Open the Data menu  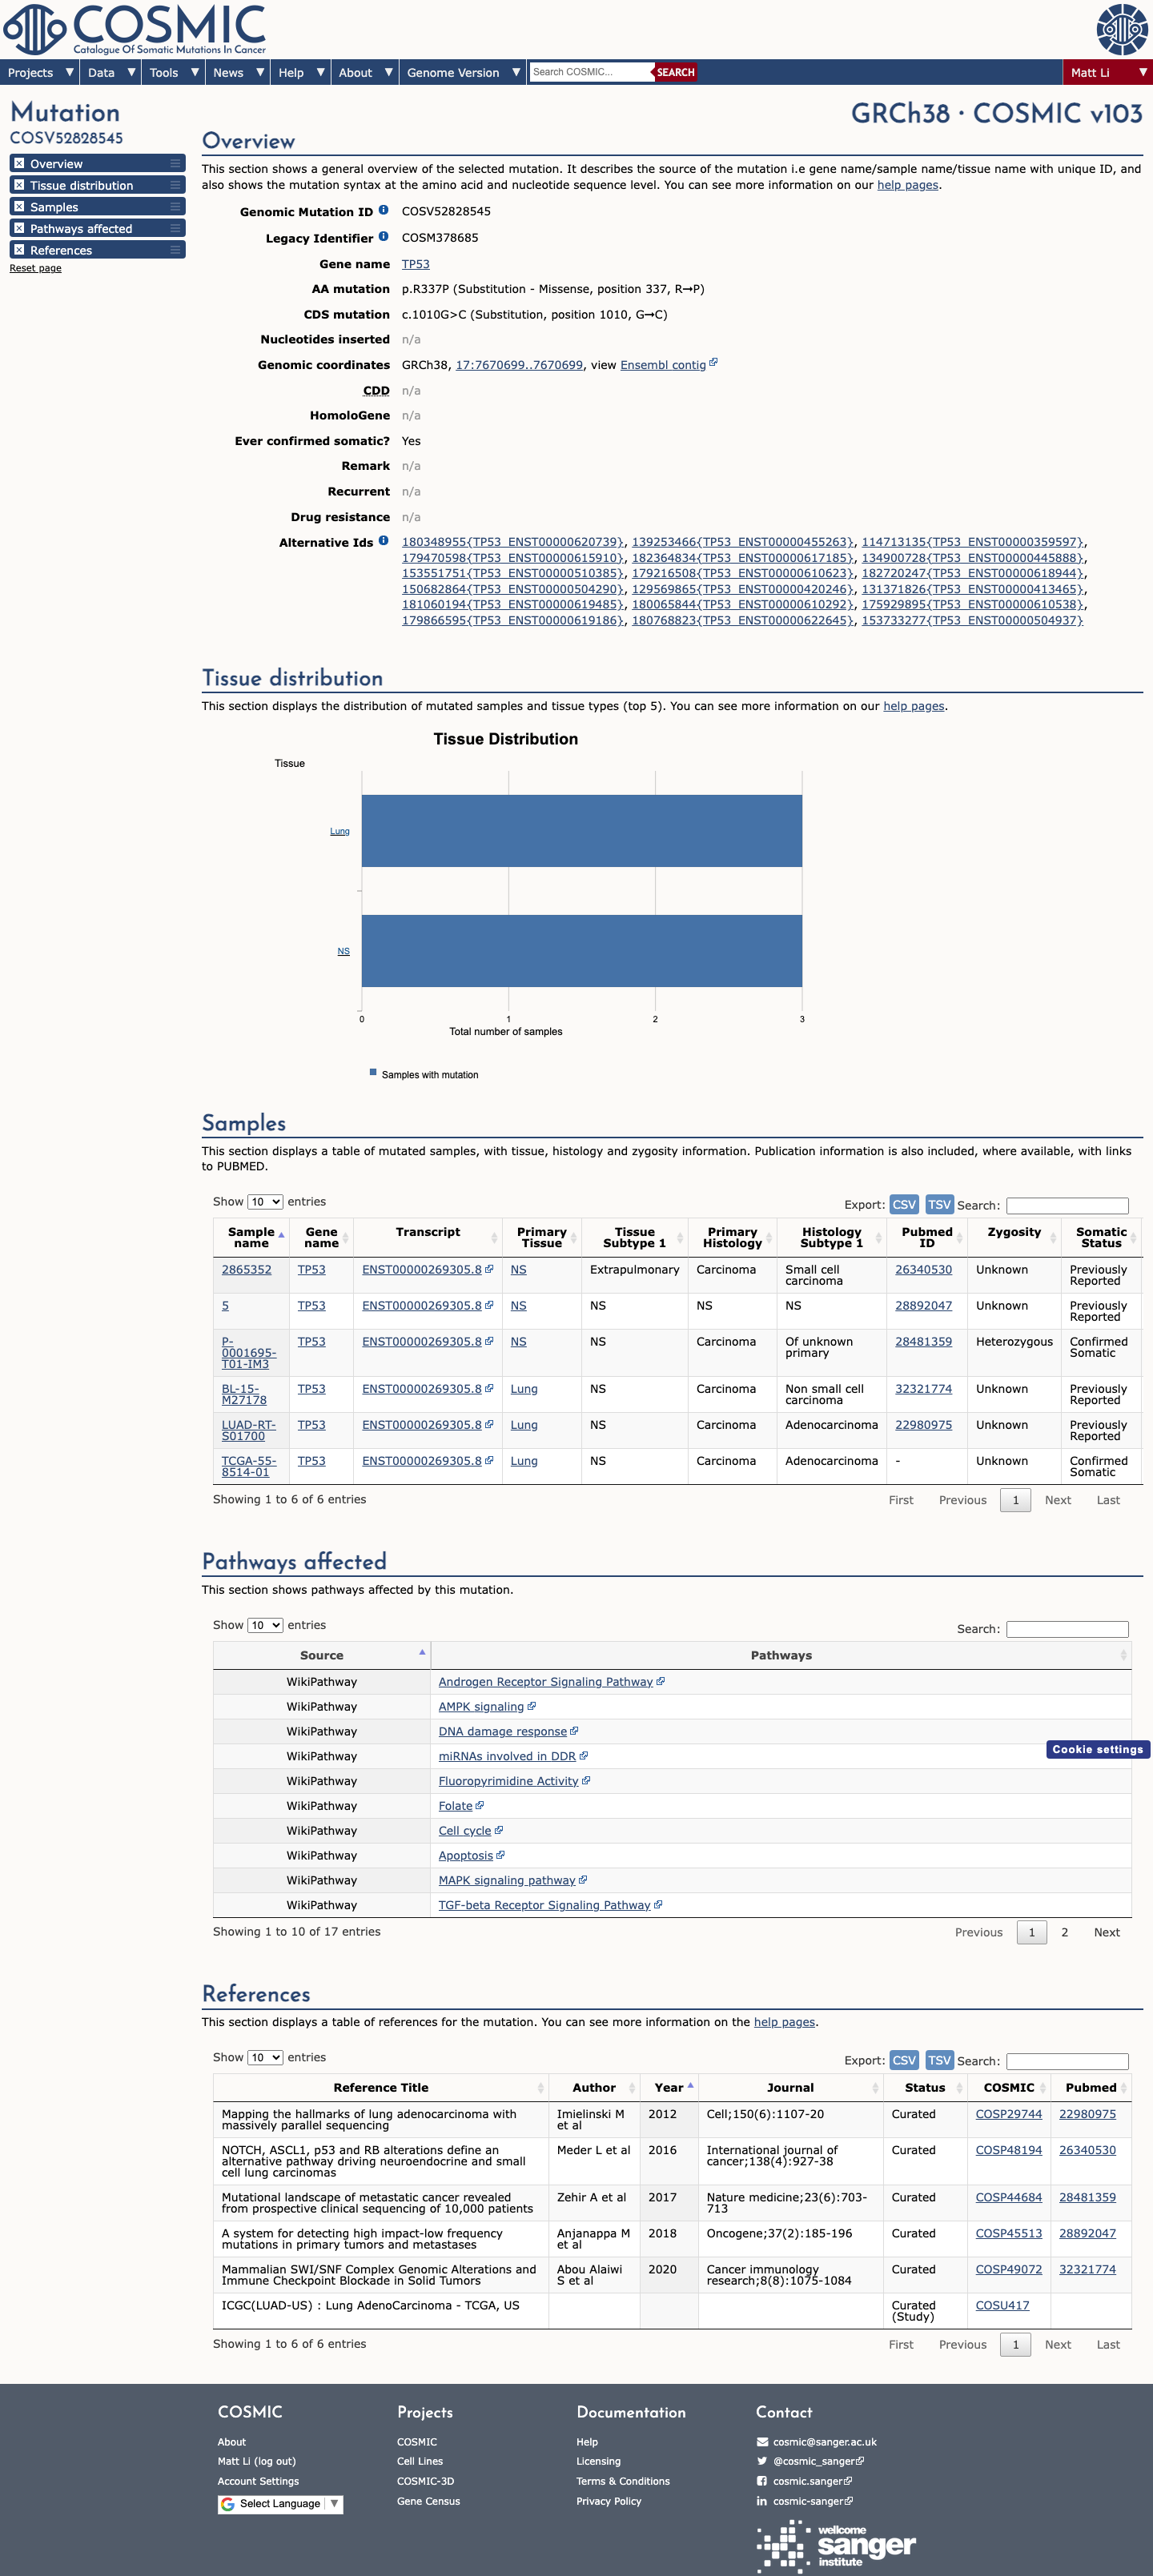(111, 72)
